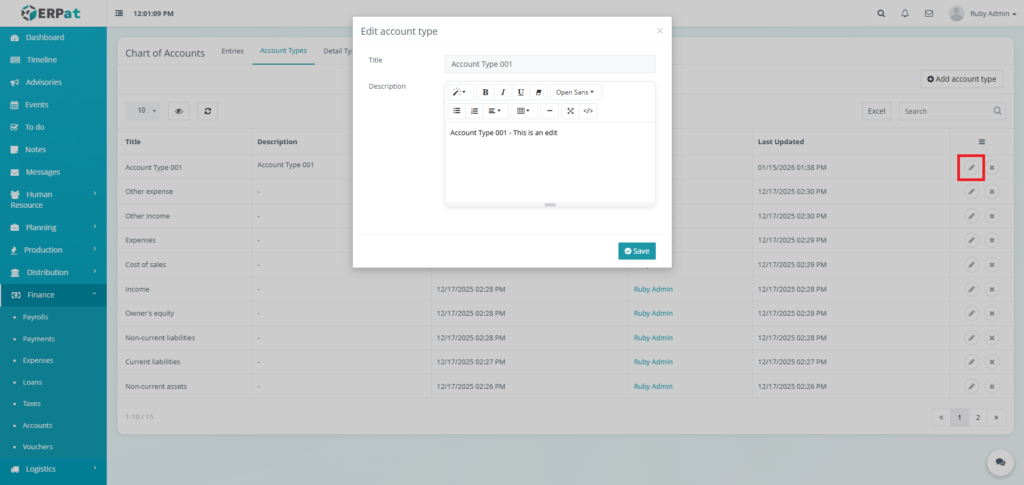The image size is (1024, 485).
Task: Close the Edit account type dialog
Action: [660, 31]
